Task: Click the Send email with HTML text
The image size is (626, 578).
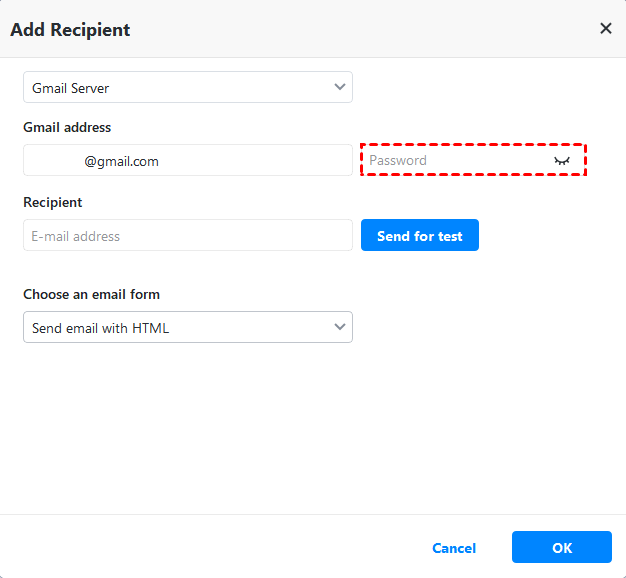Action: coord(100,328)
